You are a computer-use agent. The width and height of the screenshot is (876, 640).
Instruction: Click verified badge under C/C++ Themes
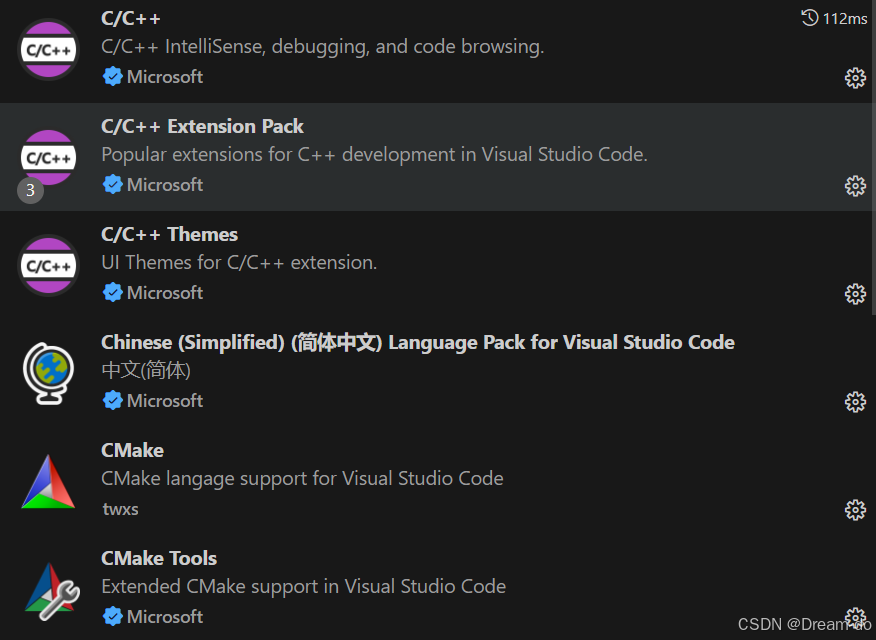113,292
